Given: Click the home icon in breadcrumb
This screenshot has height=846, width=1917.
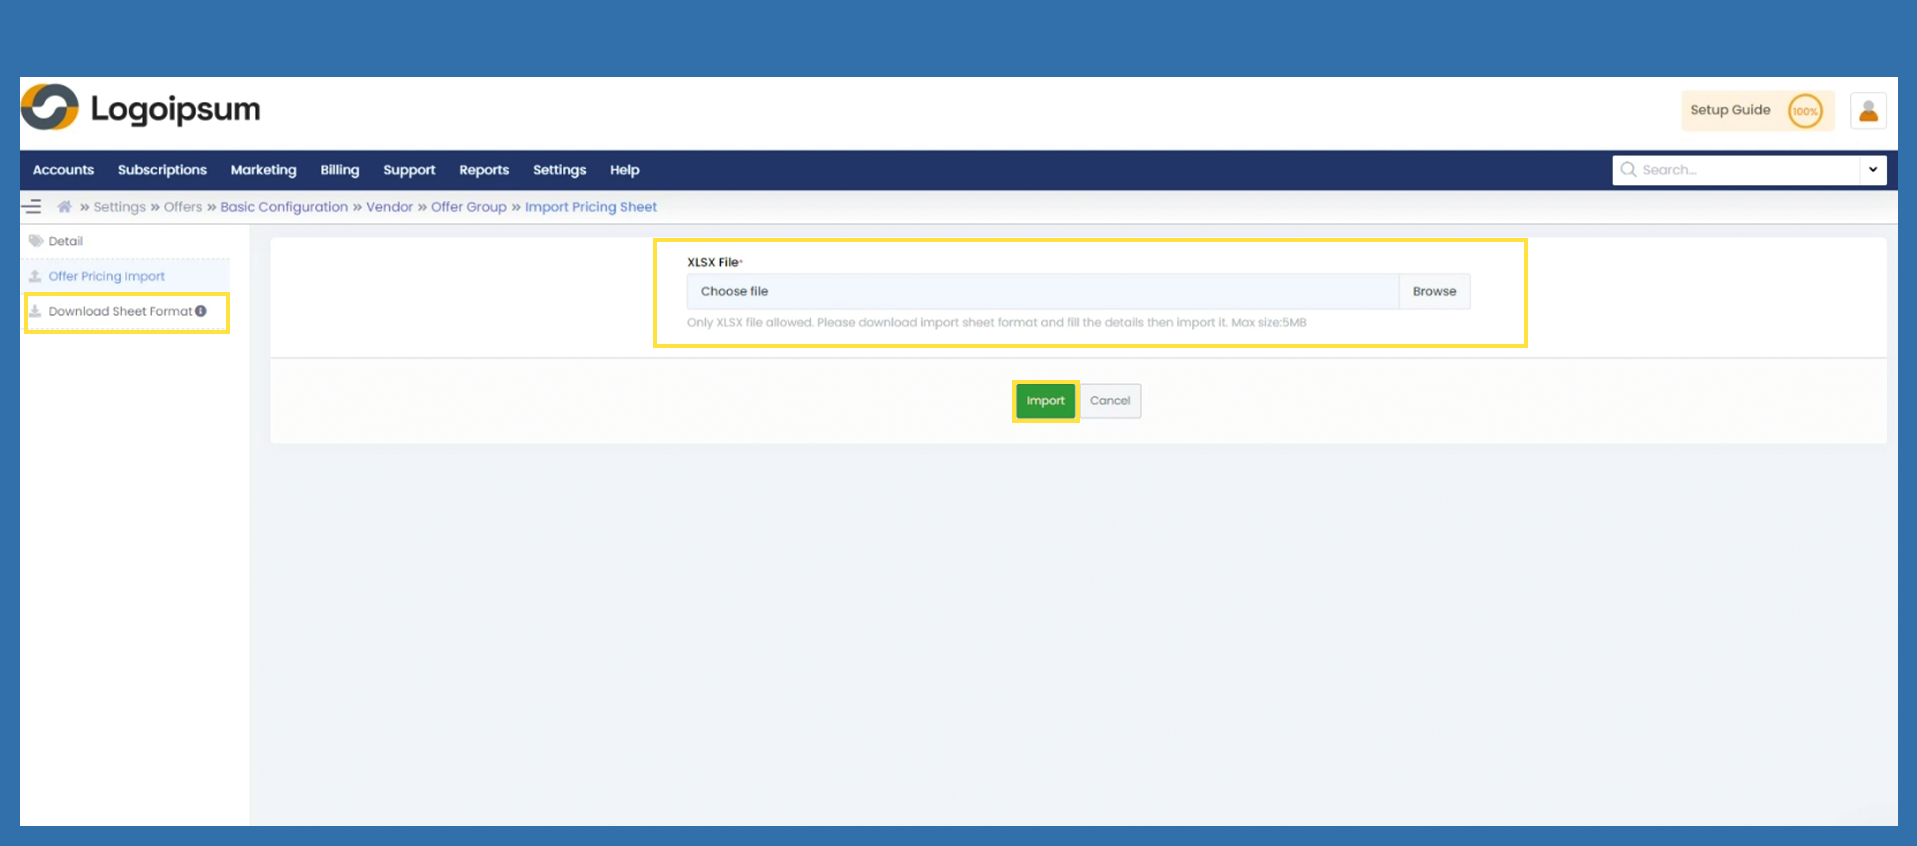Looking at the screenshot, I should point(64,207).
